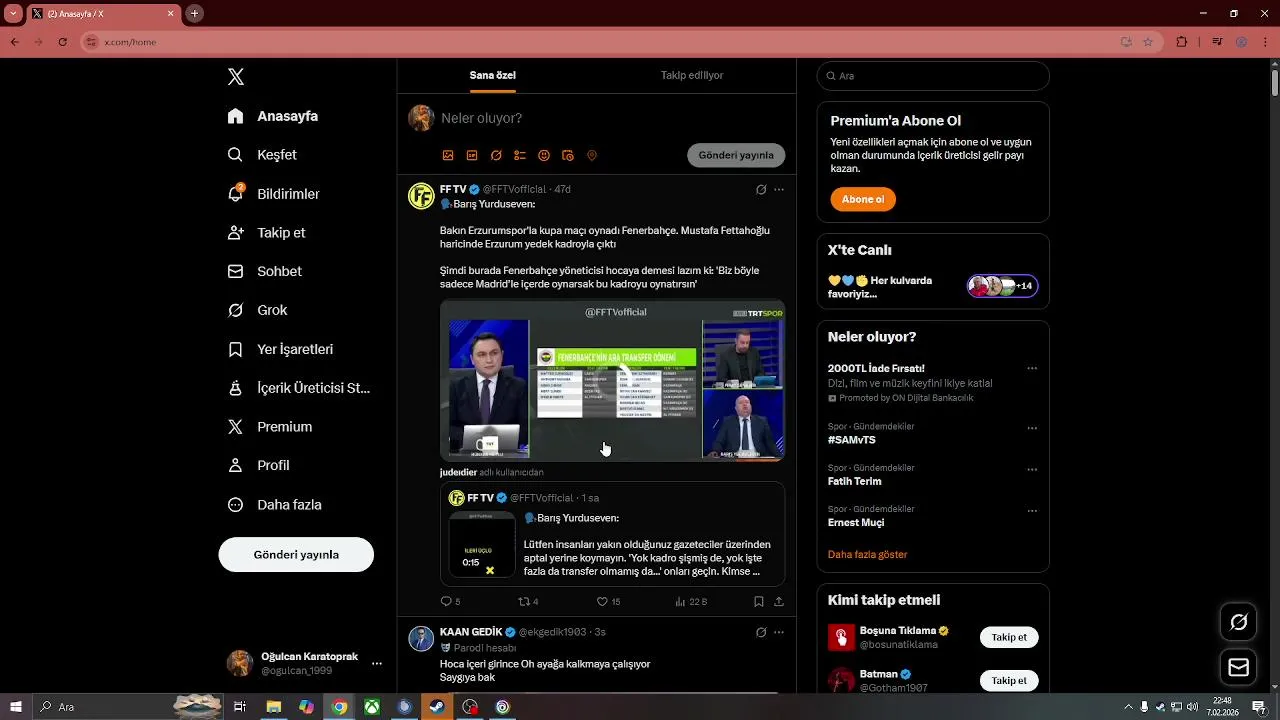
Task: Open a new Chrome tab
Action: click(195, 13)
